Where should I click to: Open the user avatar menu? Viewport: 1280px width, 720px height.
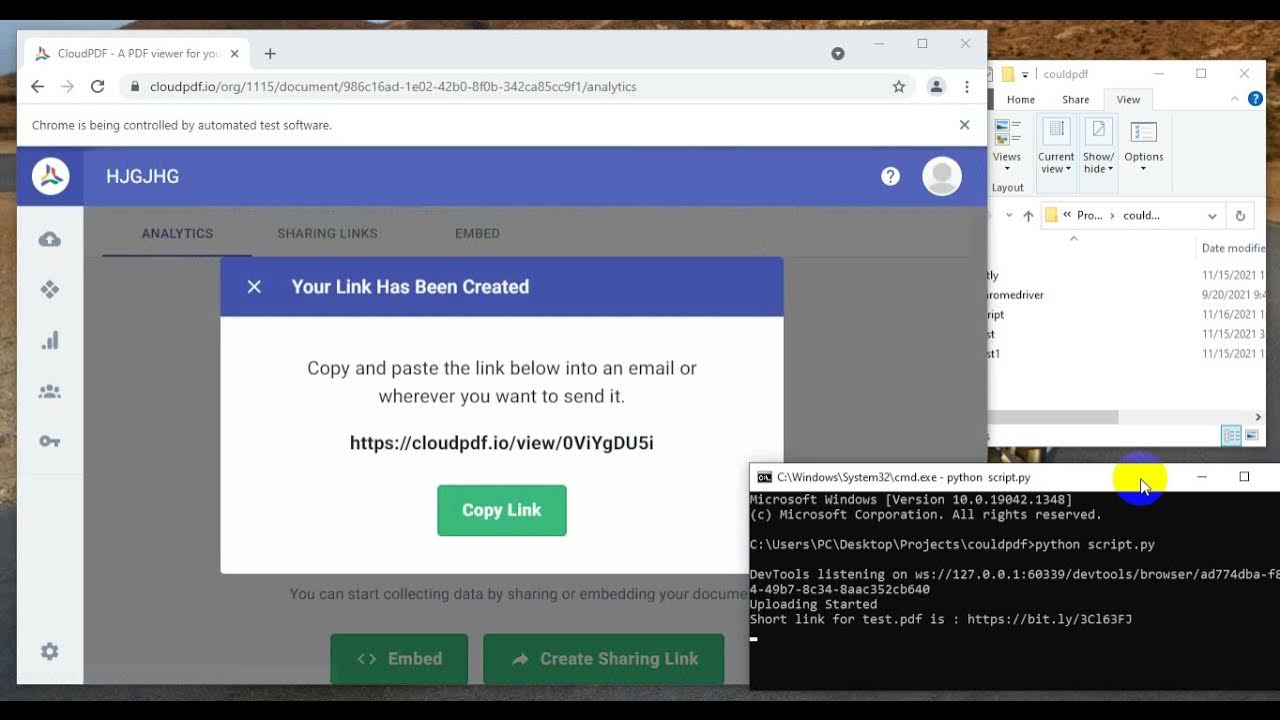pos(941,176)
